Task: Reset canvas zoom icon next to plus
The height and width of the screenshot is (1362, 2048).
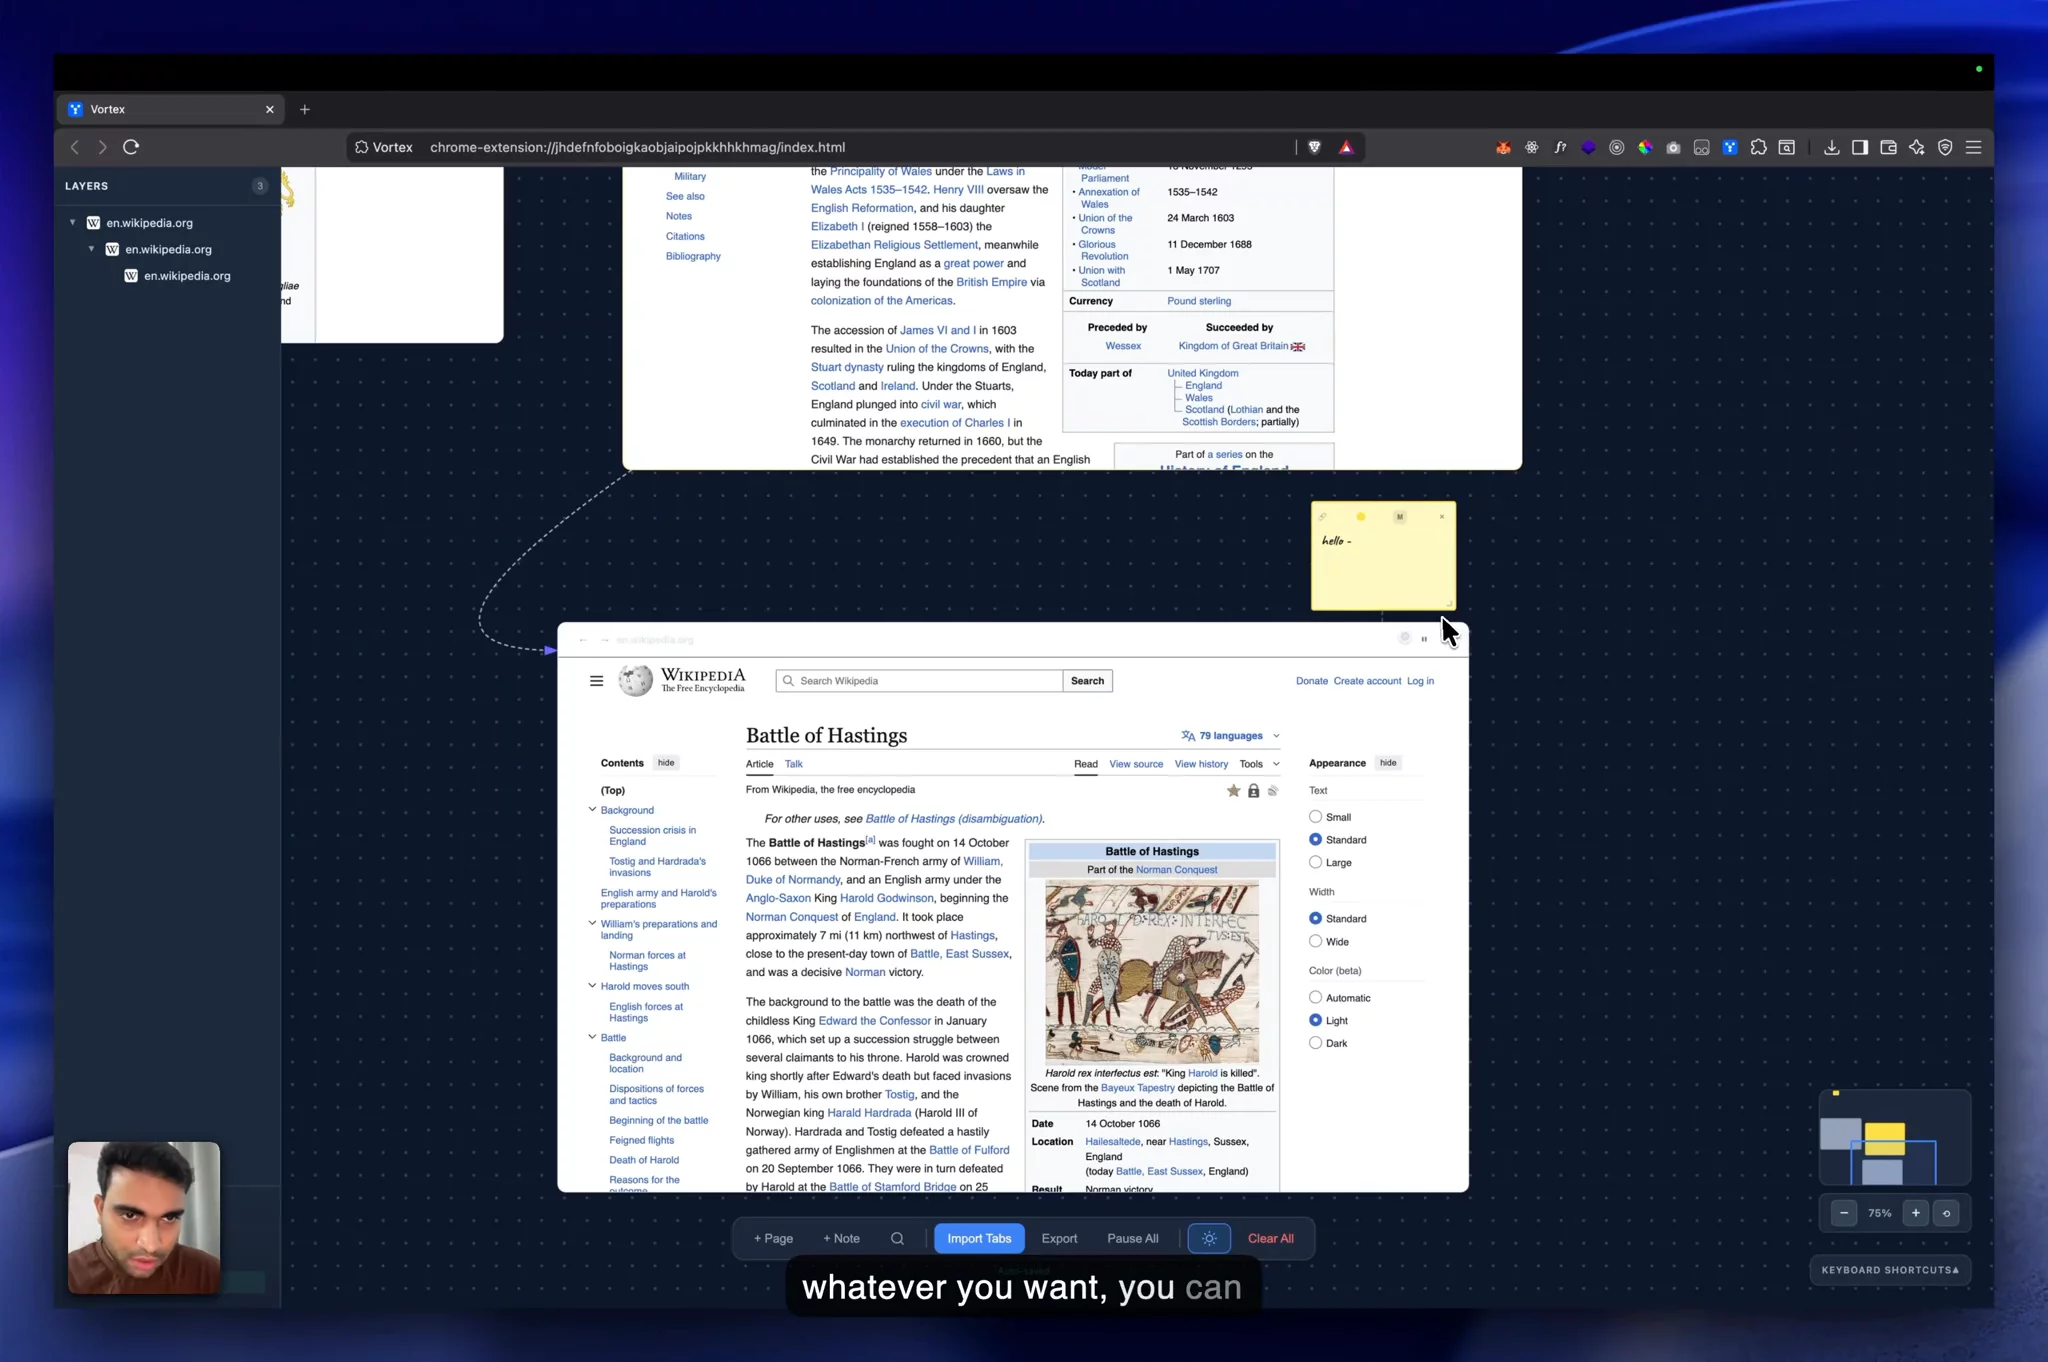Action: (1946, 1213)
